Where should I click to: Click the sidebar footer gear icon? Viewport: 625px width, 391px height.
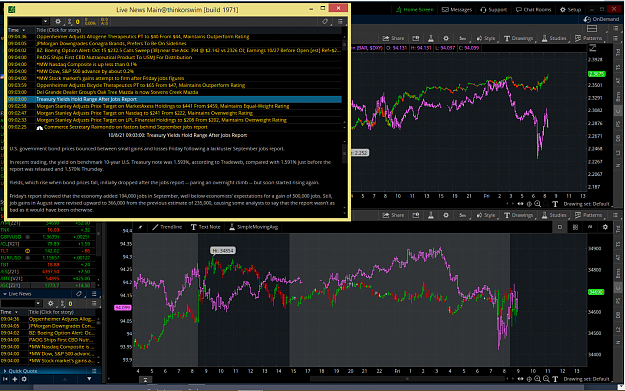pos(24,379)
